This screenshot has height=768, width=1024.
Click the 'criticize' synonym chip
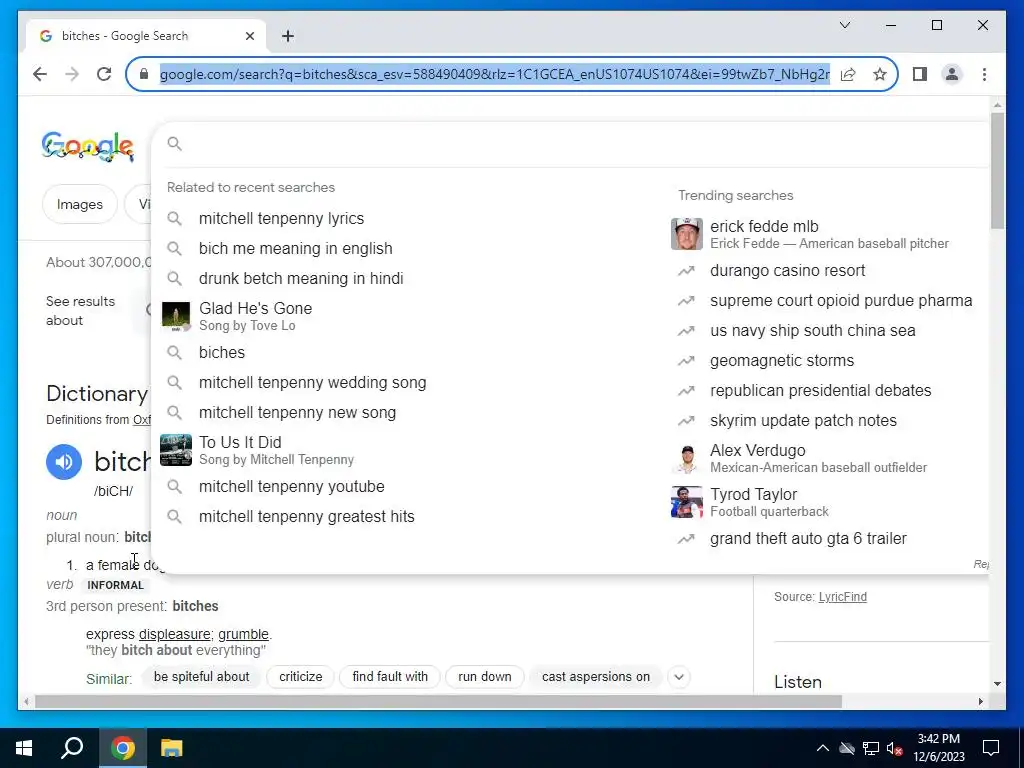tap(300, 677)
